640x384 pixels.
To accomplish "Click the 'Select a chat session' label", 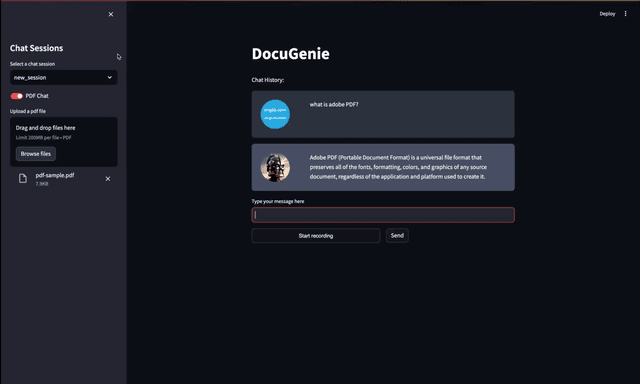I will click(32, 64).
